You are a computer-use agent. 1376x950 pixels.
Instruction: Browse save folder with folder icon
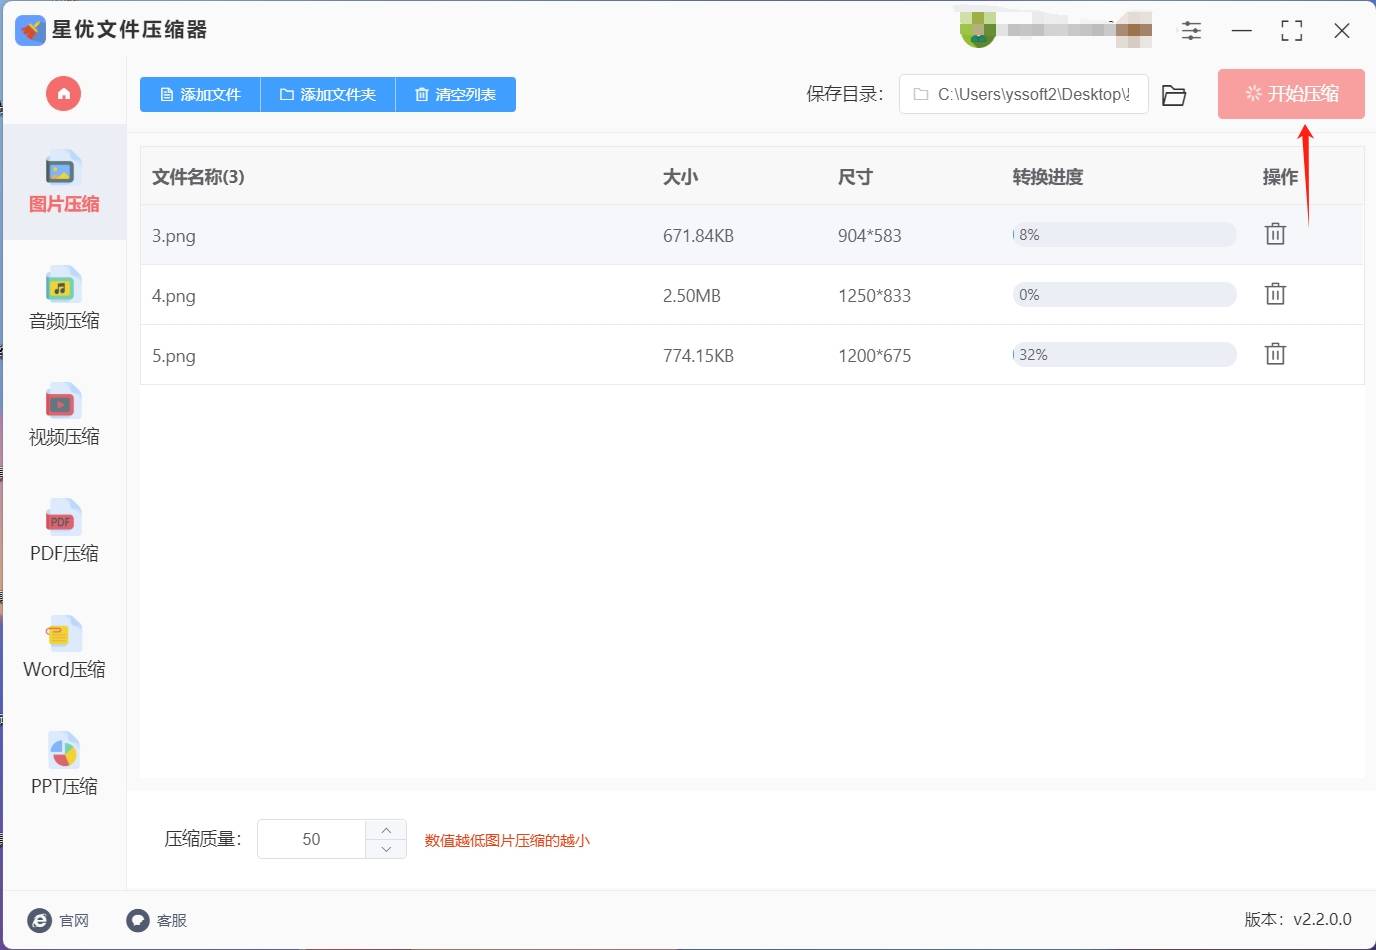(x=1173, y=94)
